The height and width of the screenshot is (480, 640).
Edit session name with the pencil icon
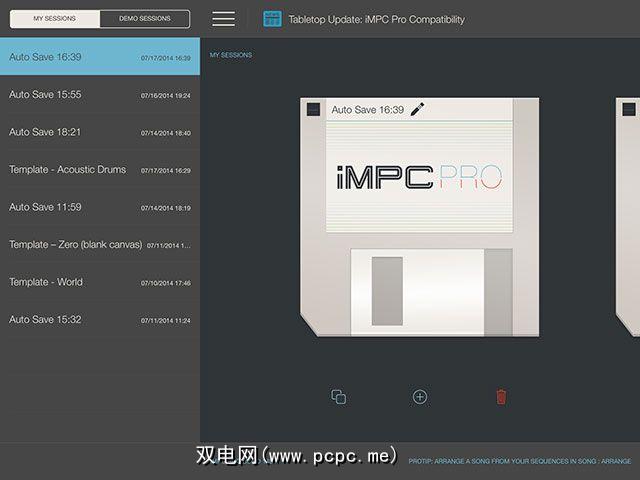[x=417, y=109]
